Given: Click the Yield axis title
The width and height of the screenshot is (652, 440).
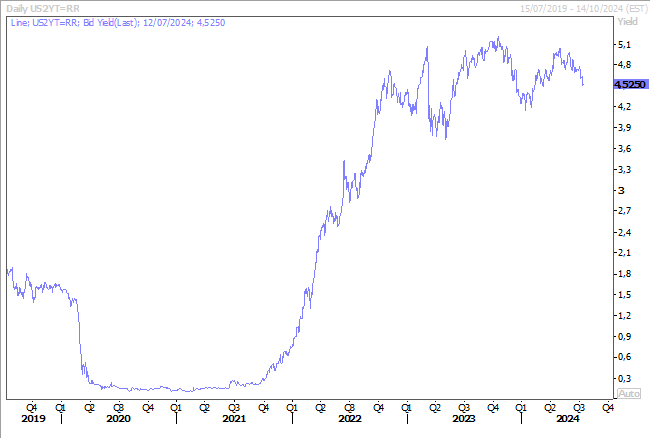Looking at the screenshot, I should click(x=629, y=23).
